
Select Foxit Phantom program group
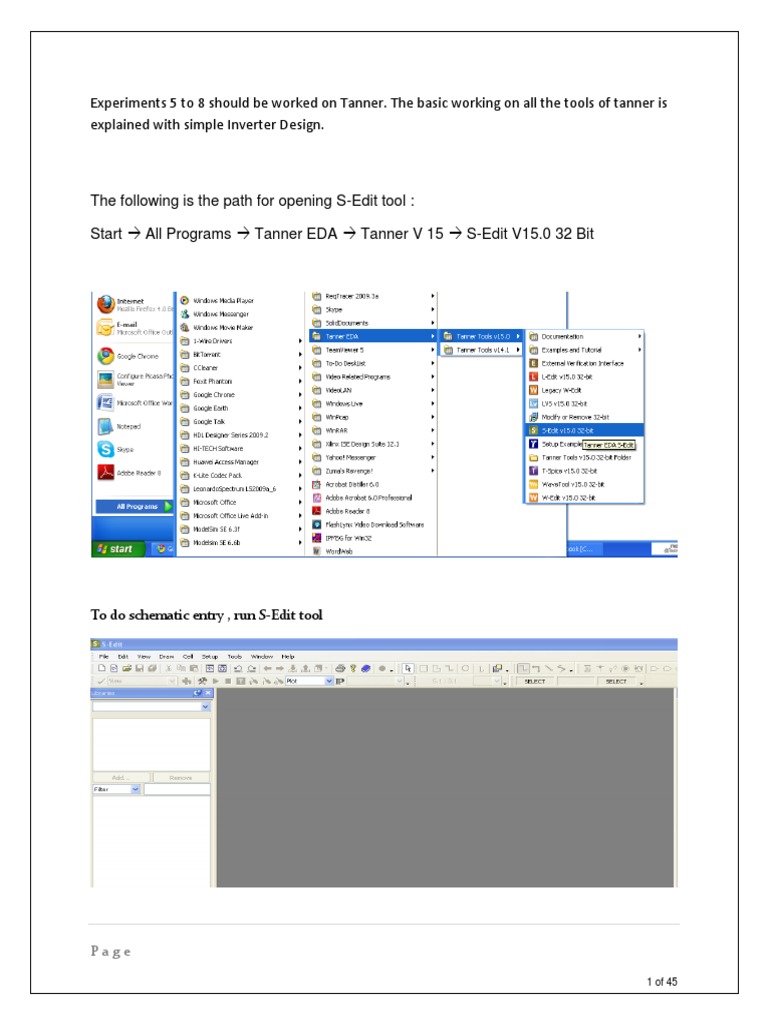[240, 381]
